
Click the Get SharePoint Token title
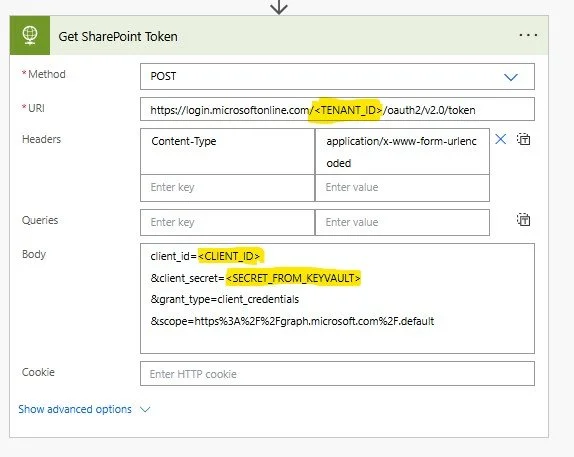click(118, 37)
